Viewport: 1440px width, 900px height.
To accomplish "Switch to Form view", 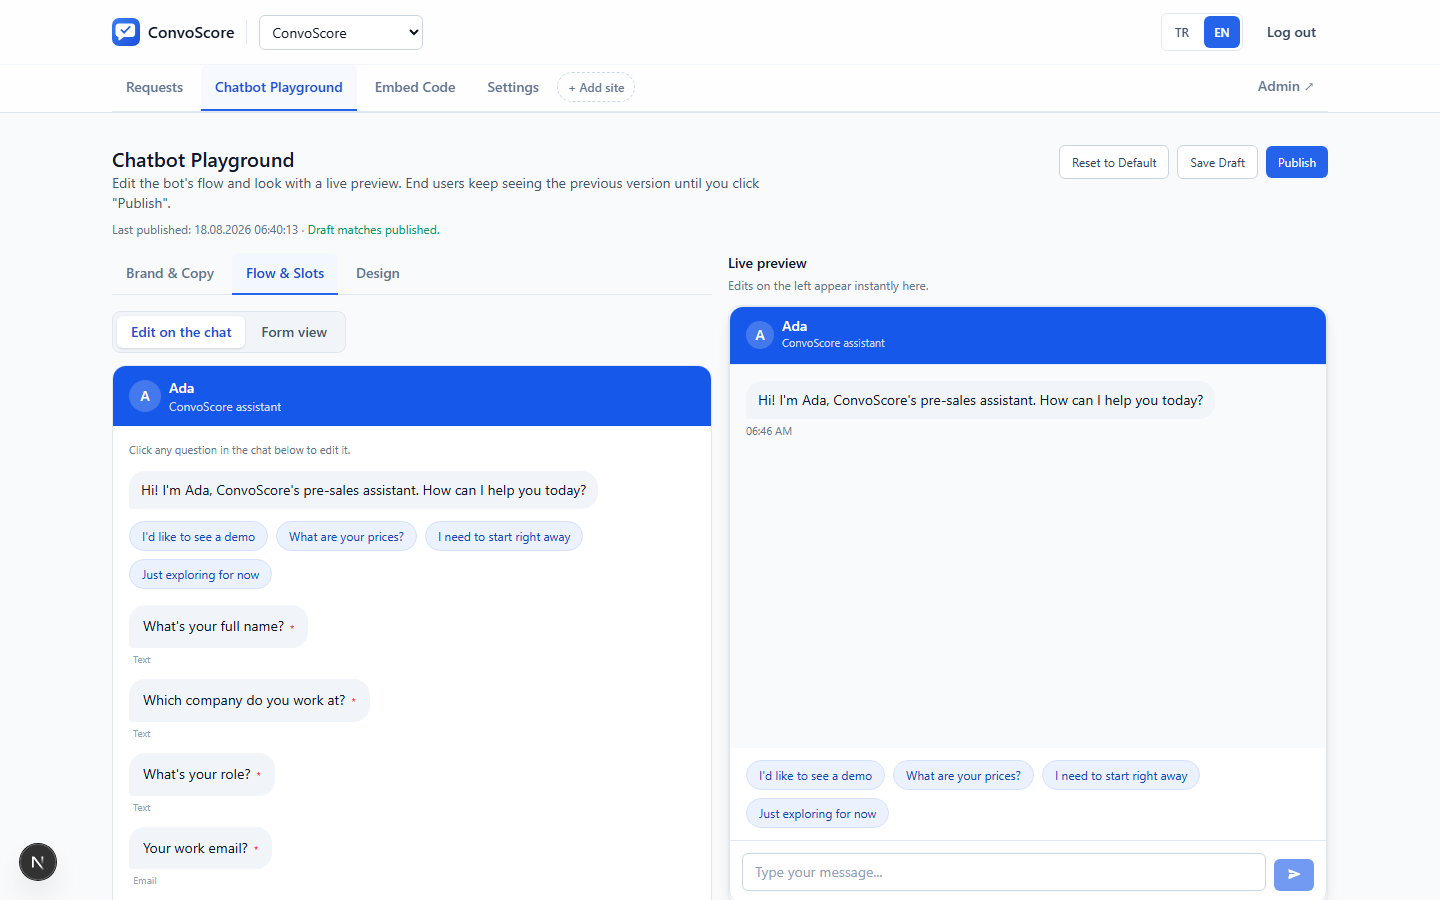I will 294,332.
